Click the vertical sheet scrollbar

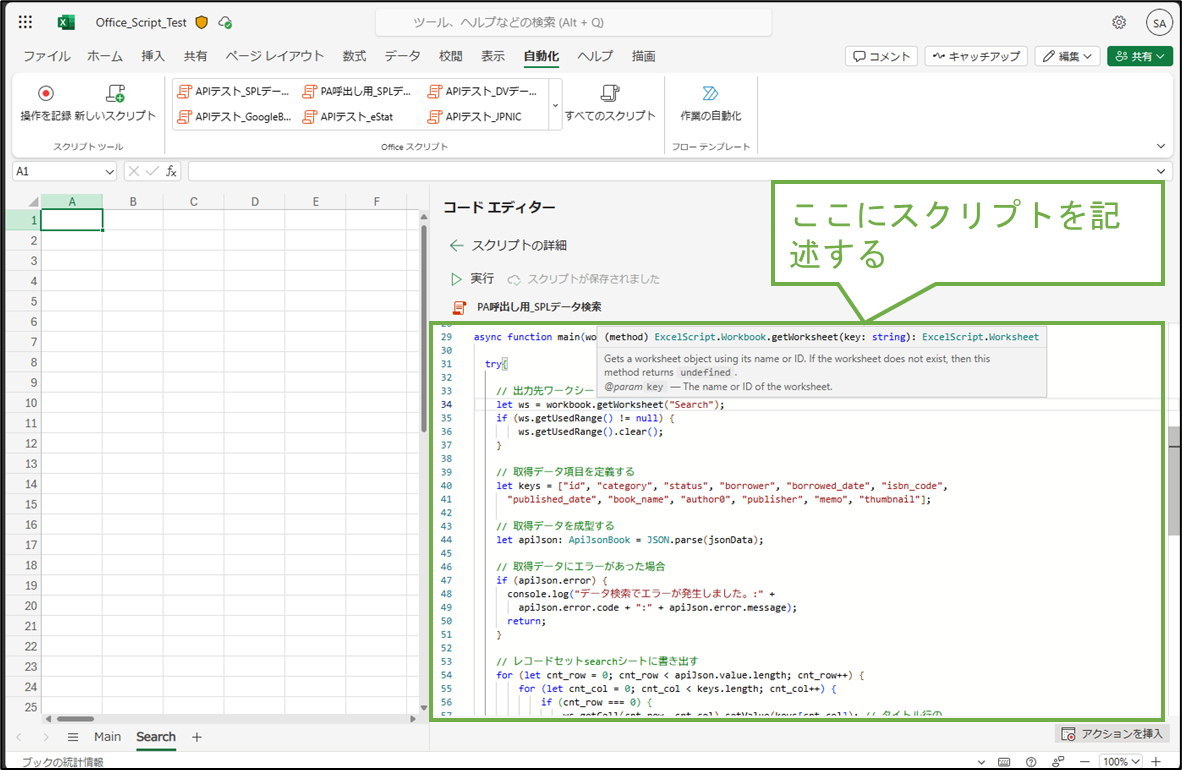coord(424,327)
